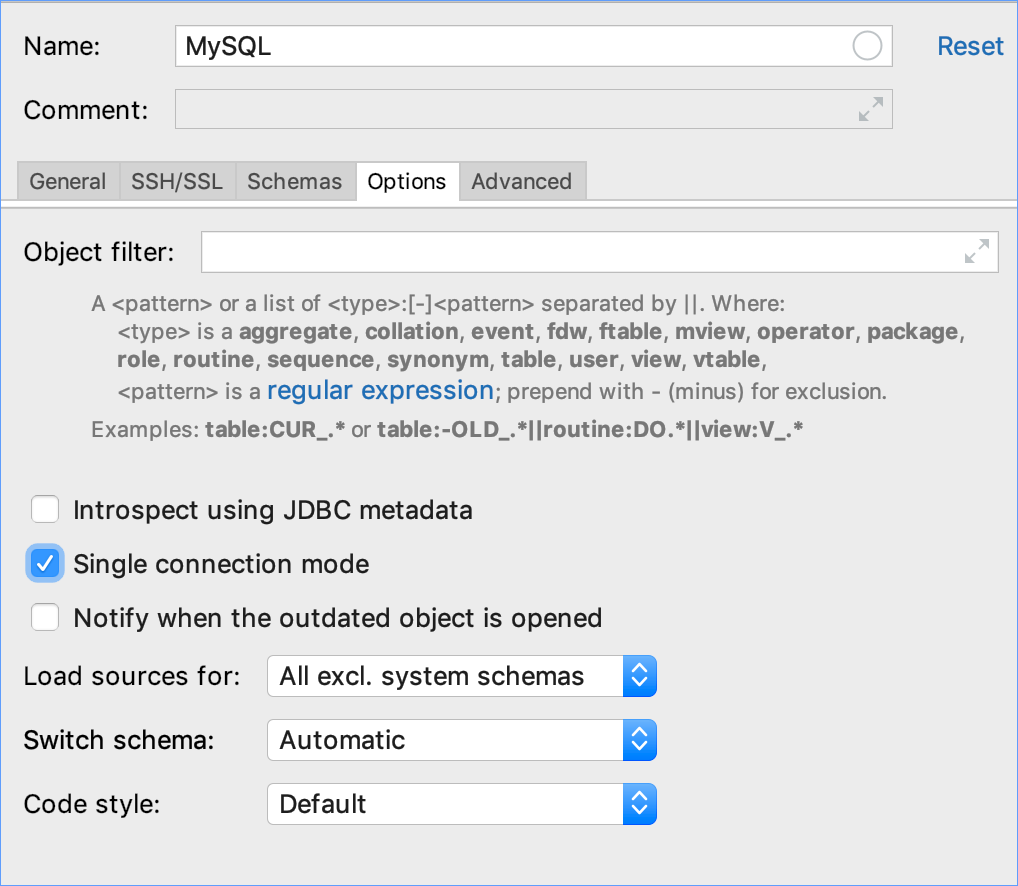The width and height of the screenshot is (1018, 886).
Task: Click the example text table:CUR_.*
Action: (275, 429)
